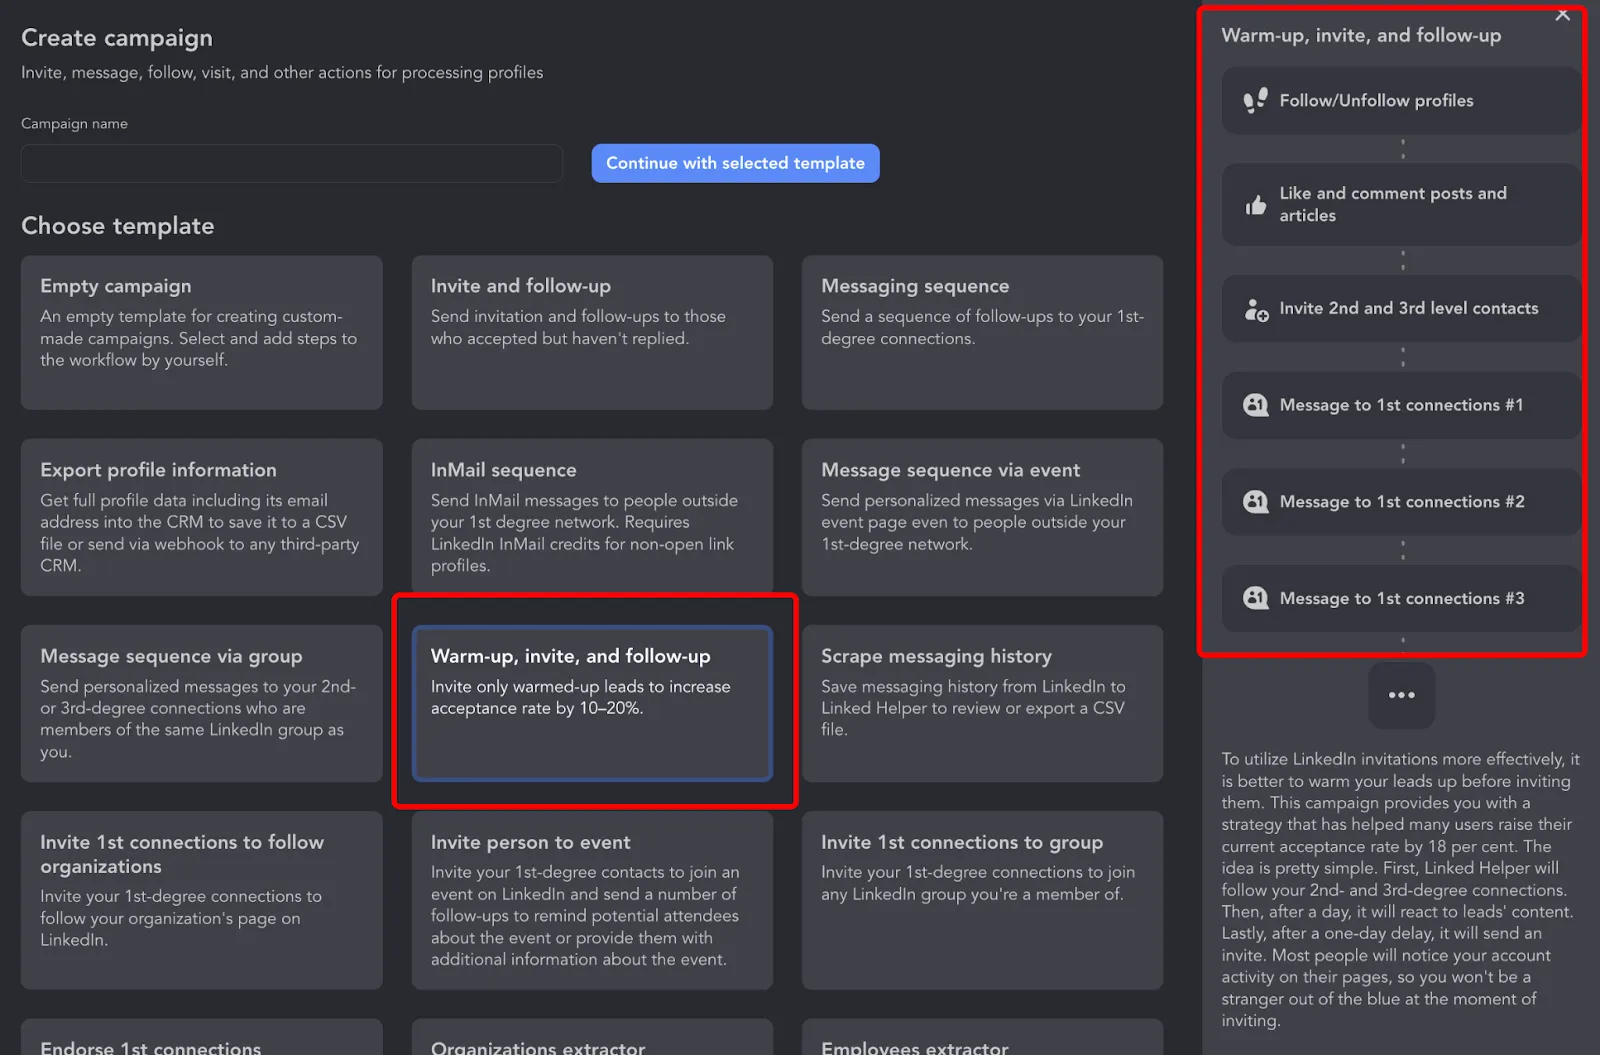Select the Warm-up, invite, and follow-up card
The height and width of the screenshot is (1055, 1600).
click(x=592, y=703)
